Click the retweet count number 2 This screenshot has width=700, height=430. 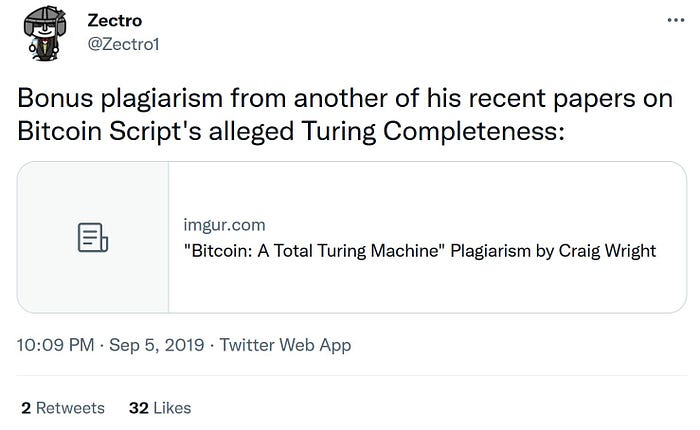[26, 408]
